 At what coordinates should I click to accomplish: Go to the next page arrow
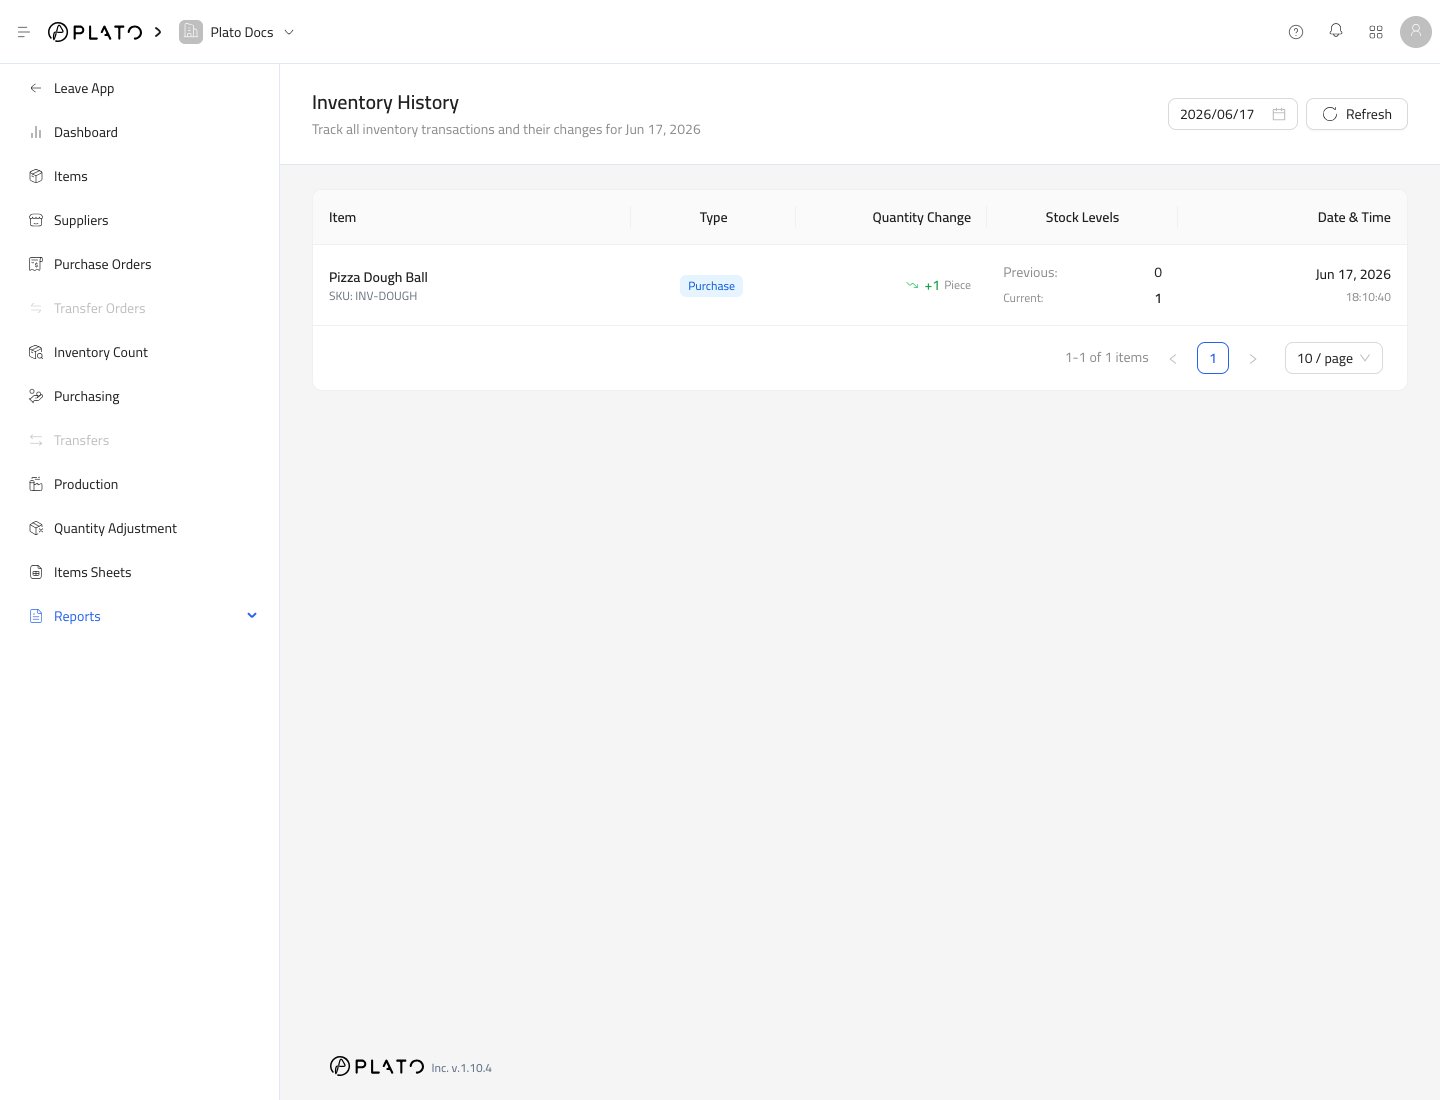[x=1253, y=358]
